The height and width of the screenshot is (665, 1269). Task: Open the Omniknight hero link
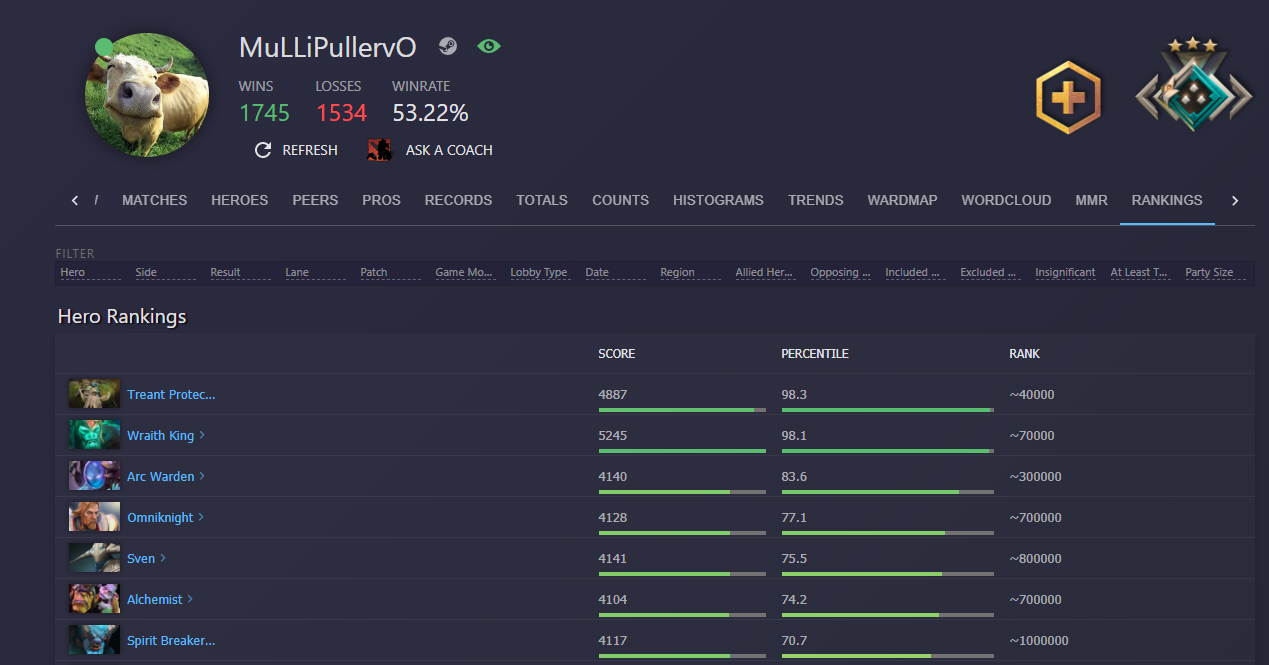160,518
